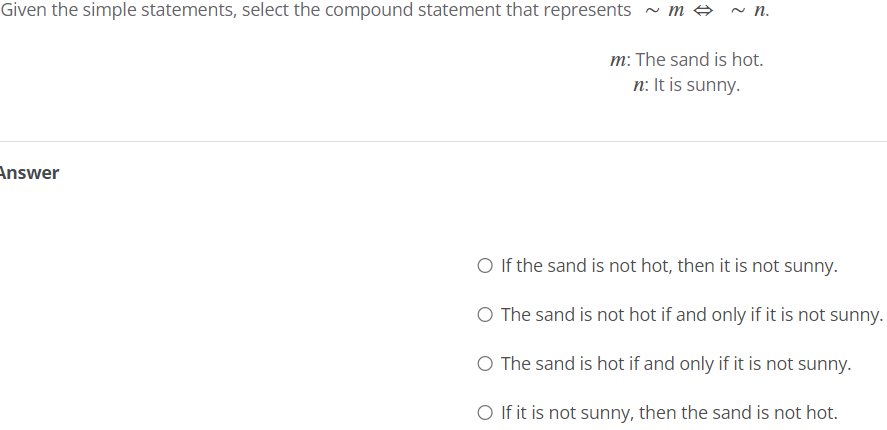Click the italic n in statement definition

click(x=639, y=85)
